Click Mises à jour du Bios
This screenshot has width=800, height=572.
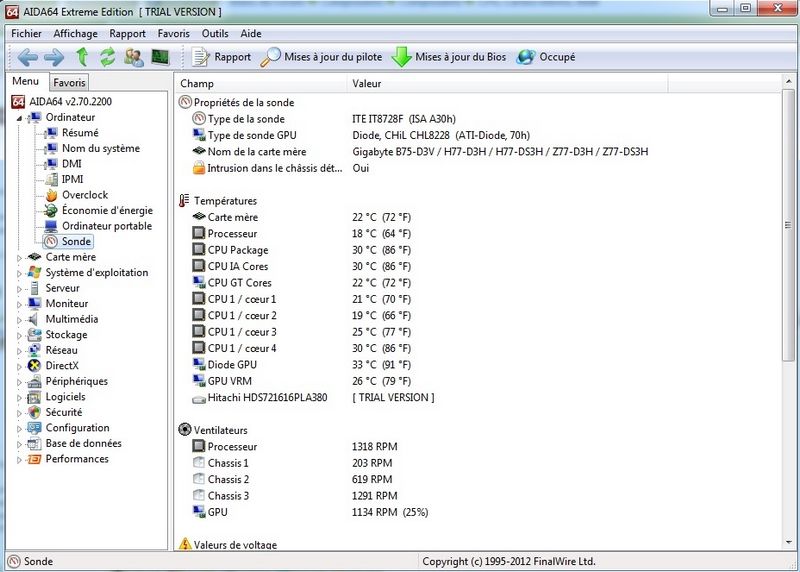coord(449,57)
